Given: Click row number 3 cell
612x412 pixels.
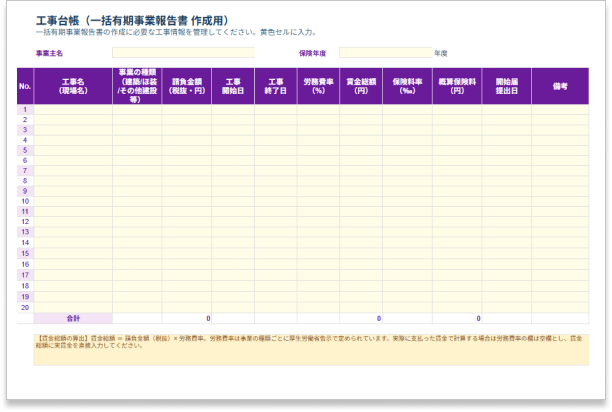Looking at the screenshot, I should [25, 130].
